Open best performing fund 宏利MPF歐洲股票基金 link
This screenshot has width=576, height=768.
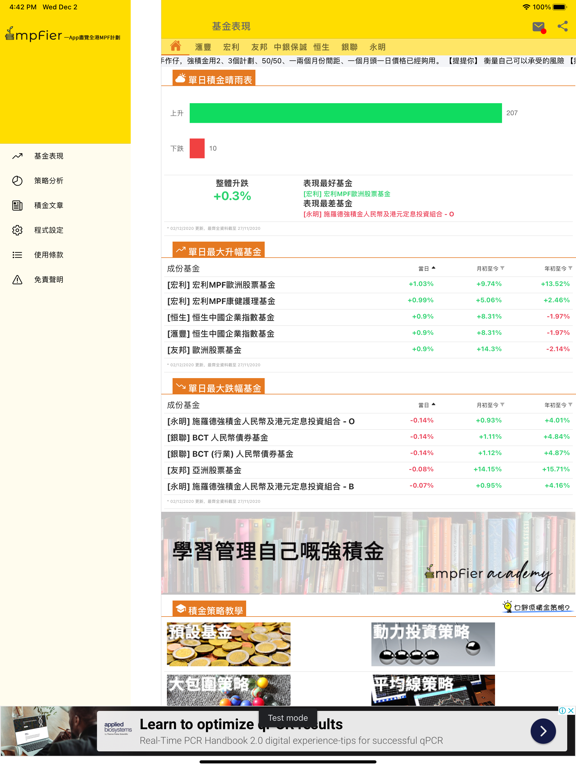[347, 194]
